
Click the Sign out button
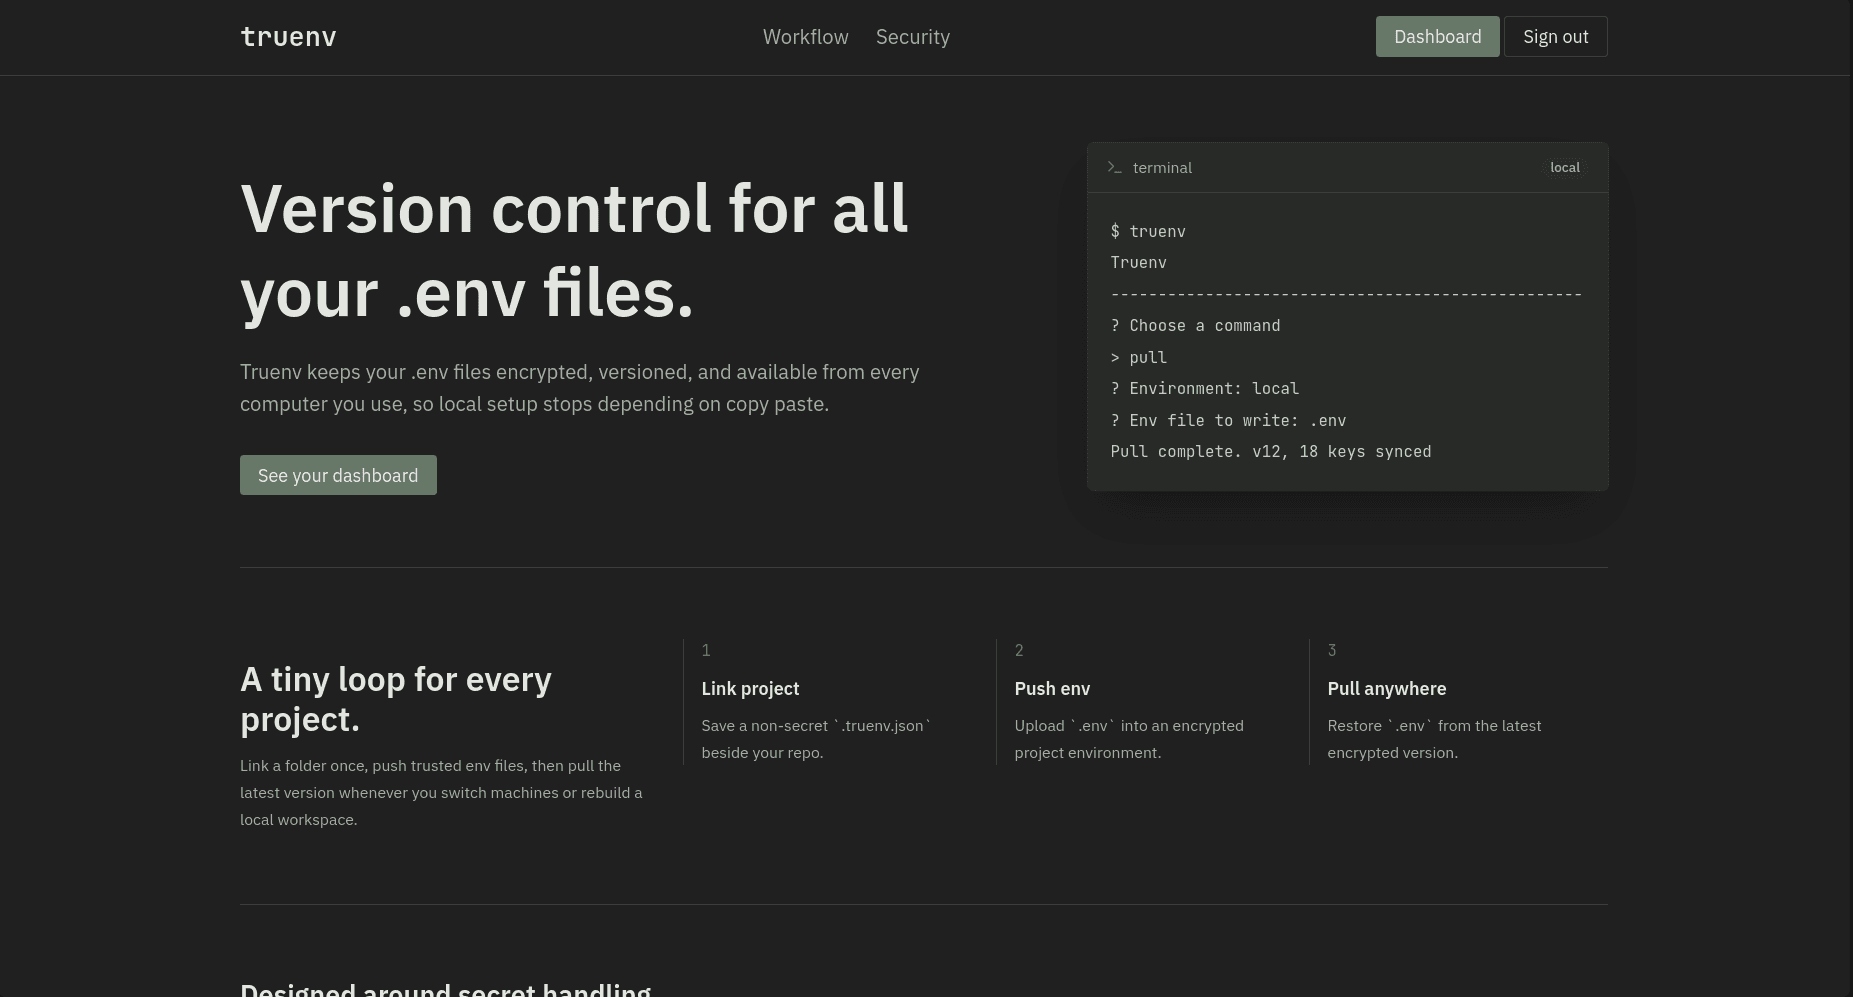[x=1555, y=37]
